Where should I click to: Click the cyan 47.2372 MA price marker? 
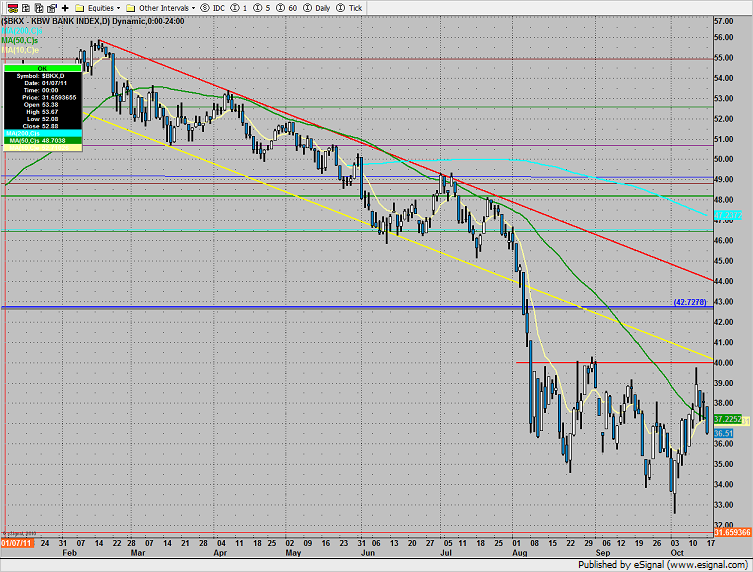[x=728, y=215]
